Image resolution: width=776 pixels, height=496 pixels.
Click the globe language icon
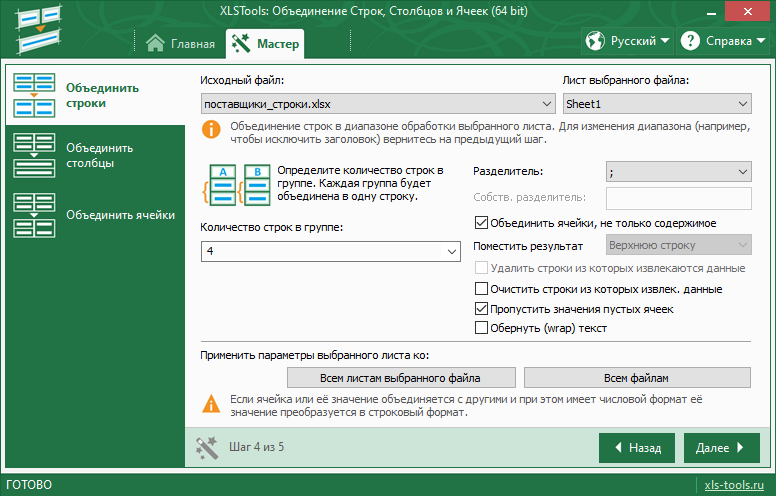596,42
